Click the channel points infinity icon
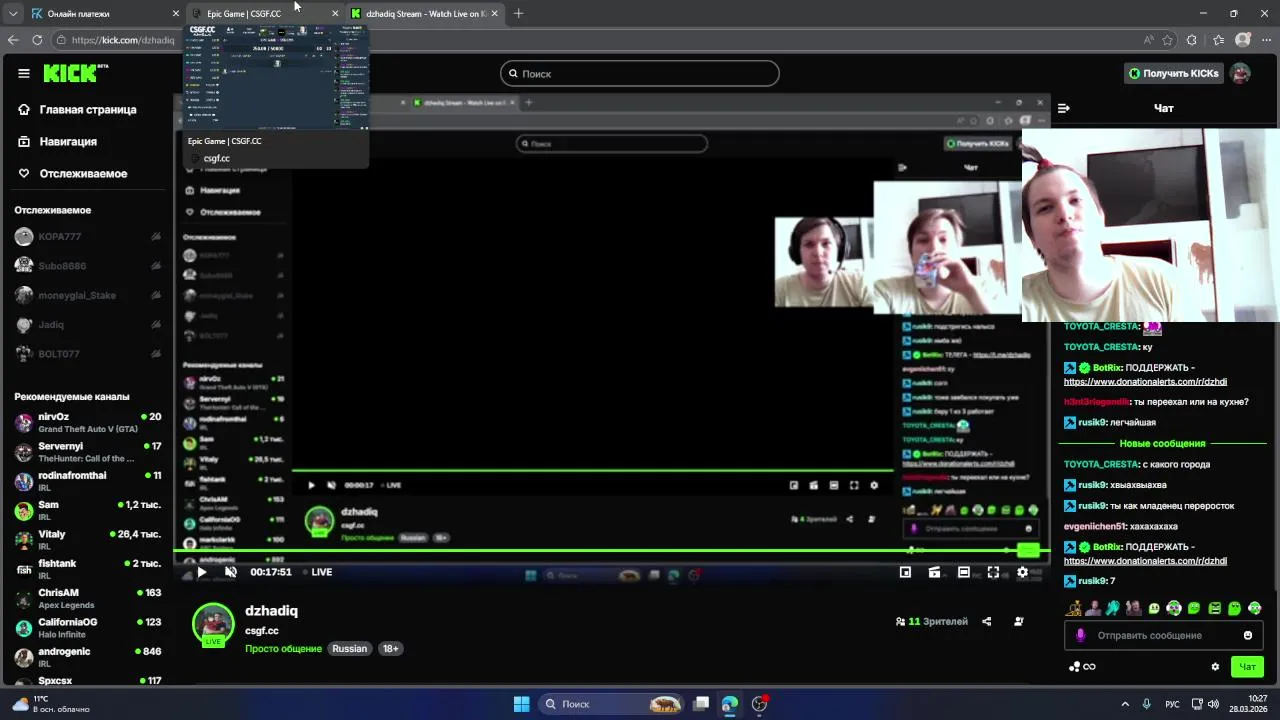 tap(1082, 667)
